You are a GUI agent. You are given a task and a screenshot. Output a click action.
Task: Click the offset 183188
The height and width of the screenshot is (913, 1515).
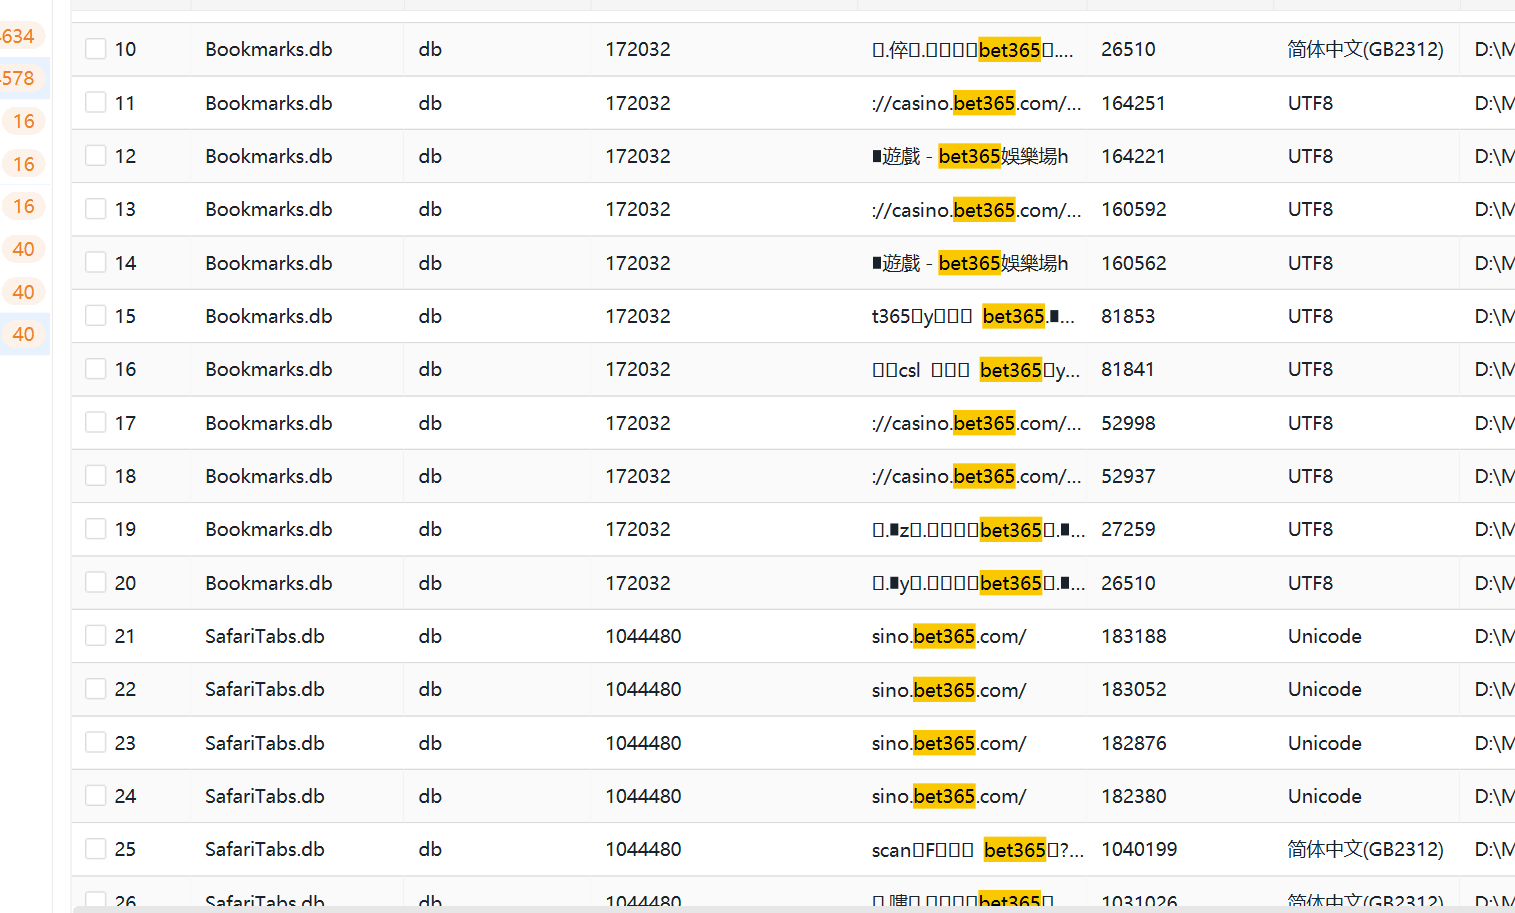1134,636
